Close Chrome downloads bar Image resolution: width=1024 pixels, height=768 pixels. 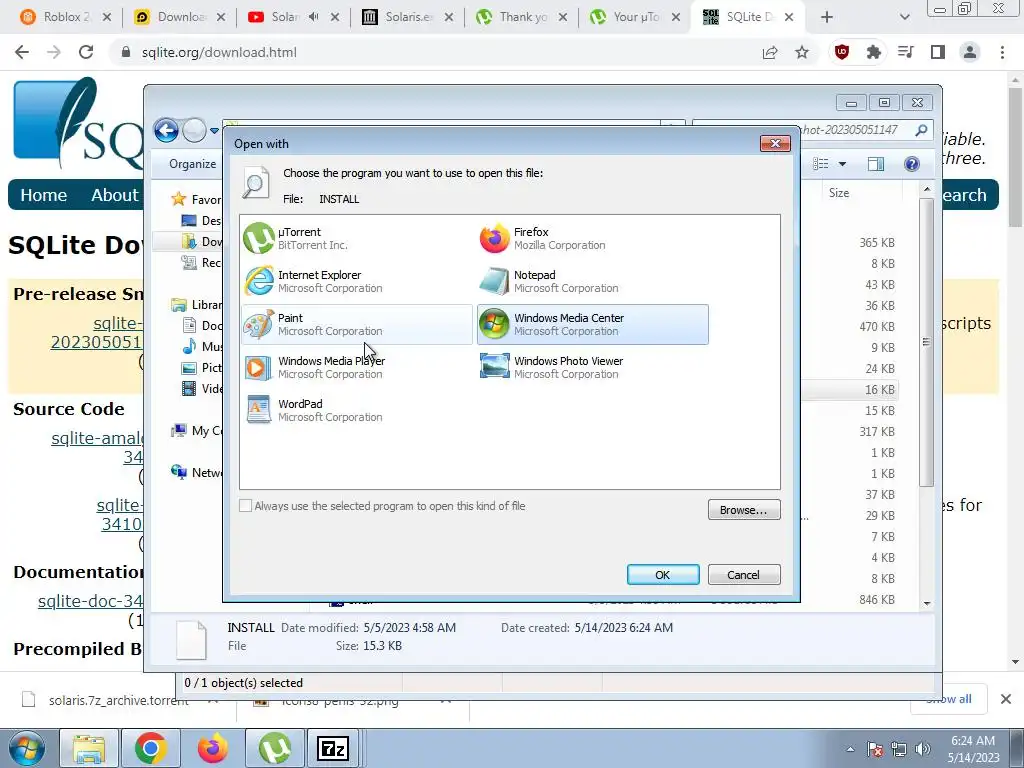[1006, 699]
